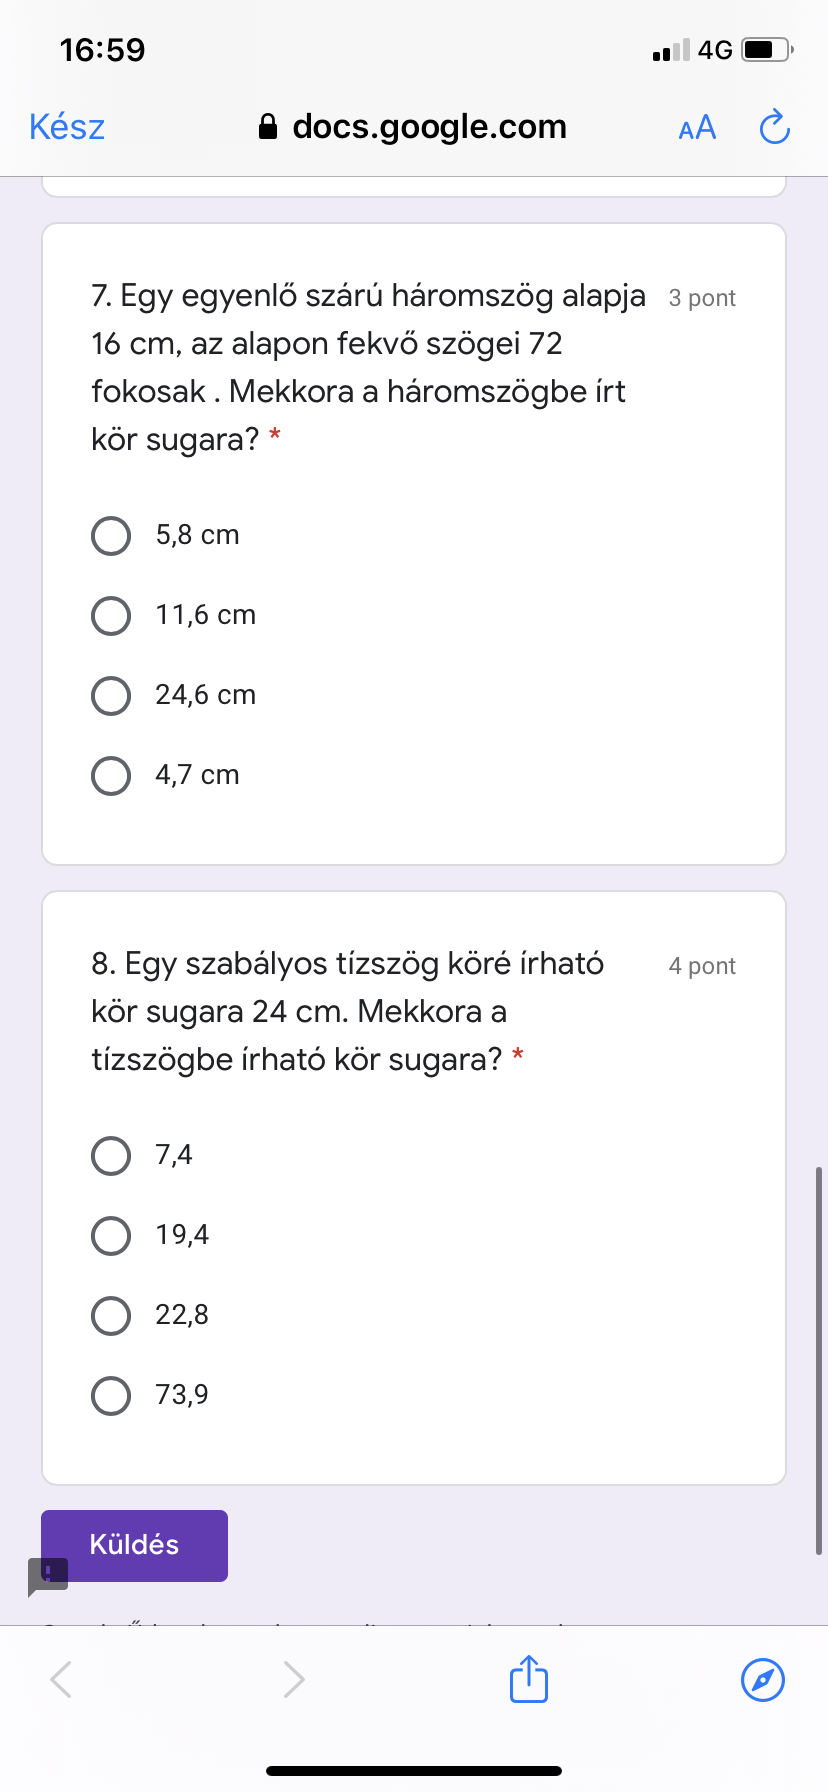
Task: Choose 7,4 for question 8
Action: coord(111,1156)
